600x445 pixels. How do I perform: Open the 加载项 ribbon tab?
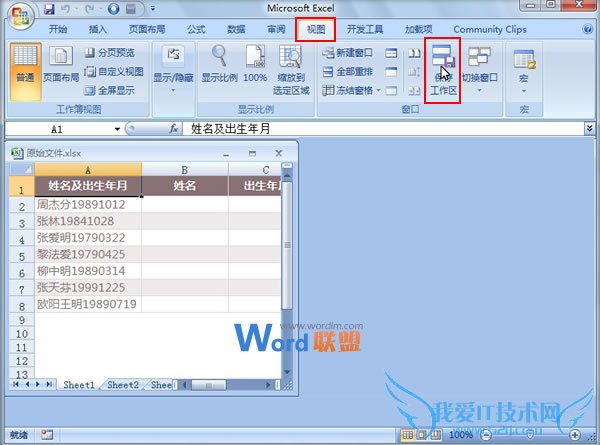pos(419,29)
